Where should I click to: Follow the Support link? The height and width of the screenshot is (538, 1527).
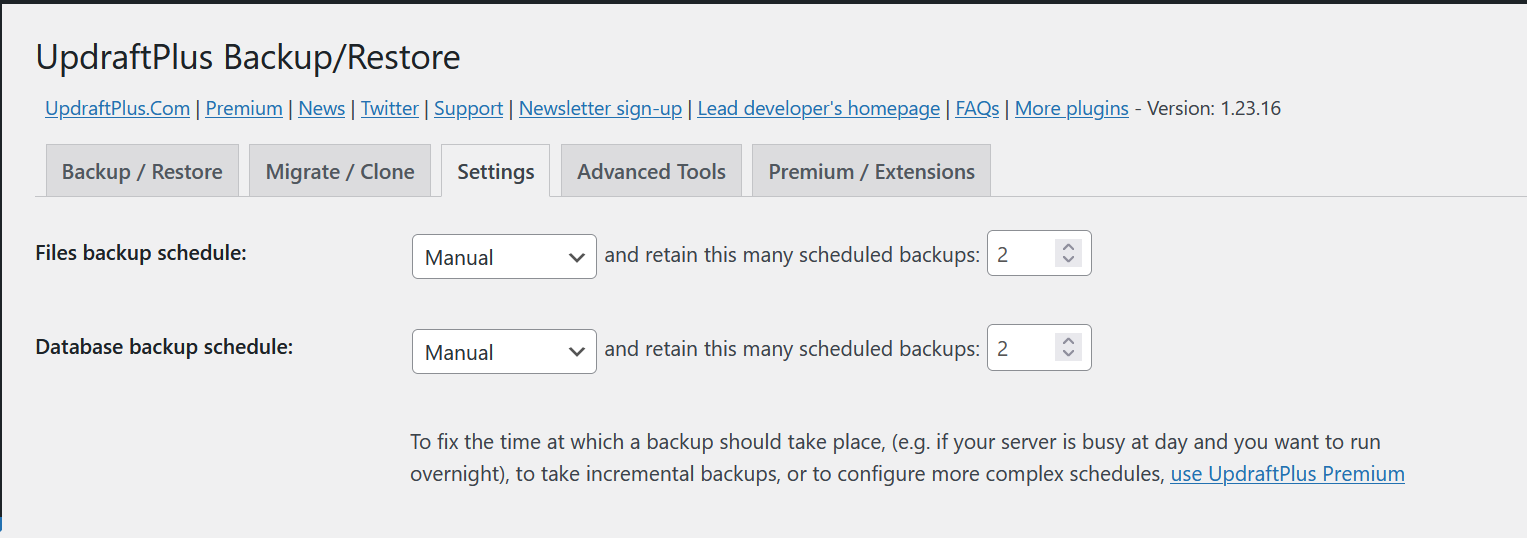468,108
